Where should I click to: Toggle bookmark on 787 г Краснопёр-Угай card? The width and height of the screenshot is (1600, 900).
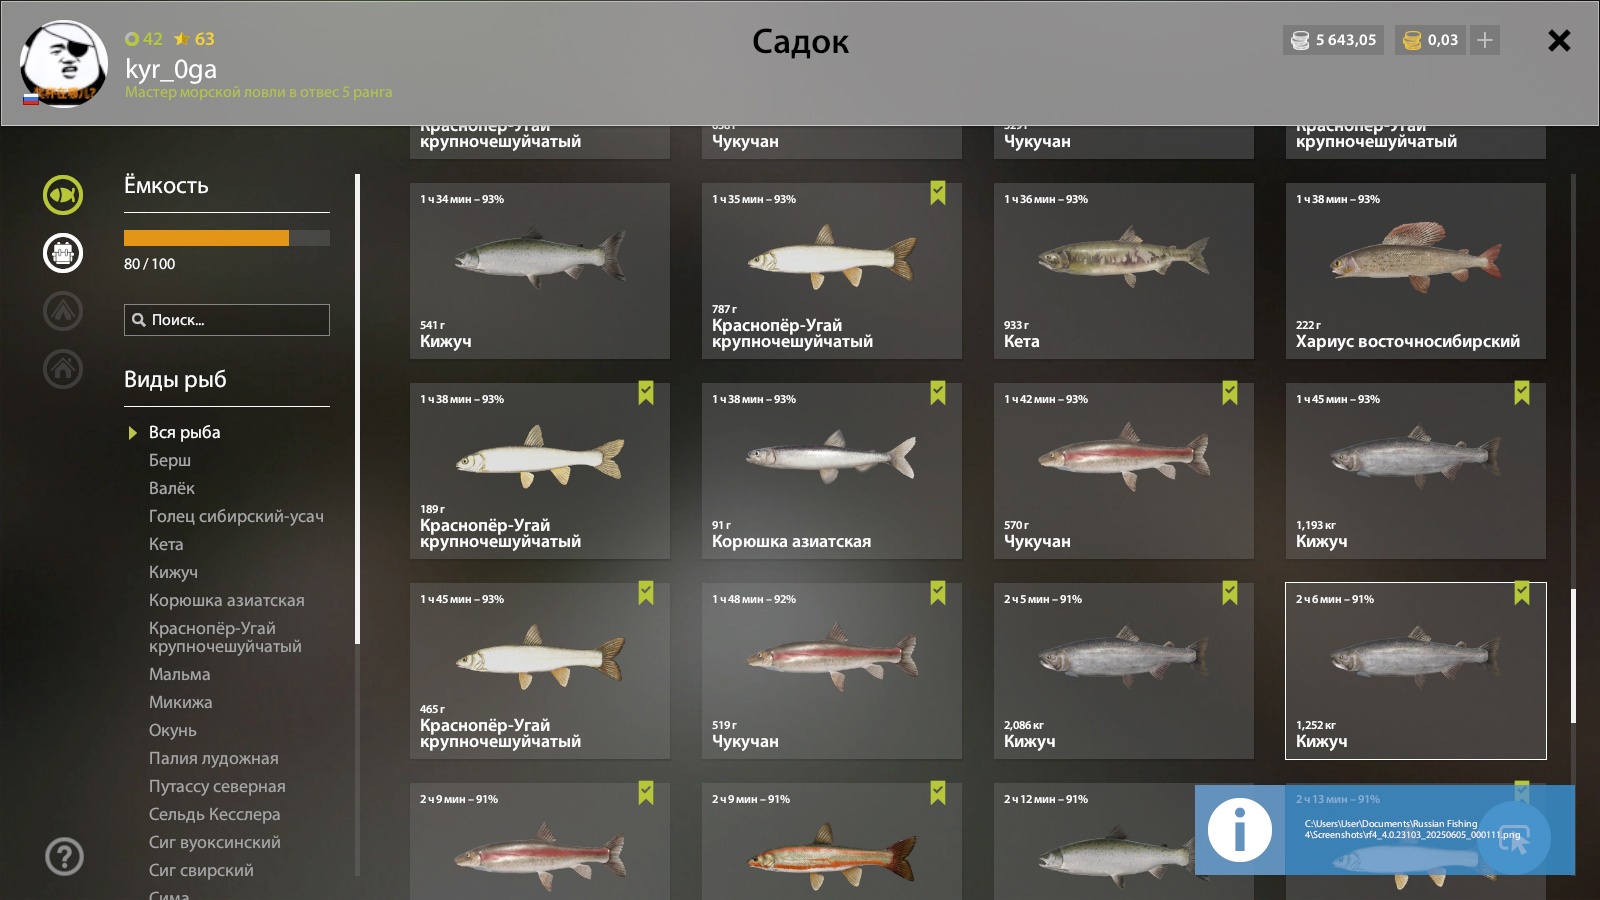pyautogui.click(x=937, y=193)
